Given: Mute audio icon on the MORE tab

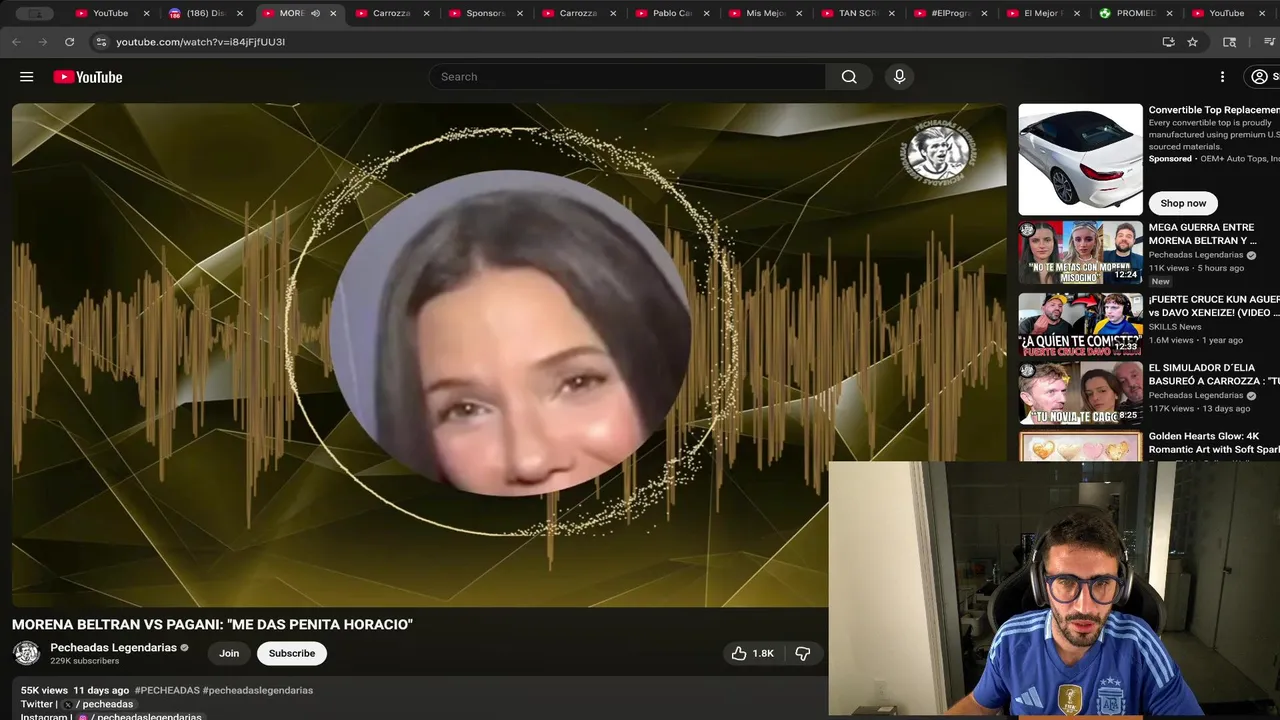Looking at the screenshot, I should click(316, 13).
